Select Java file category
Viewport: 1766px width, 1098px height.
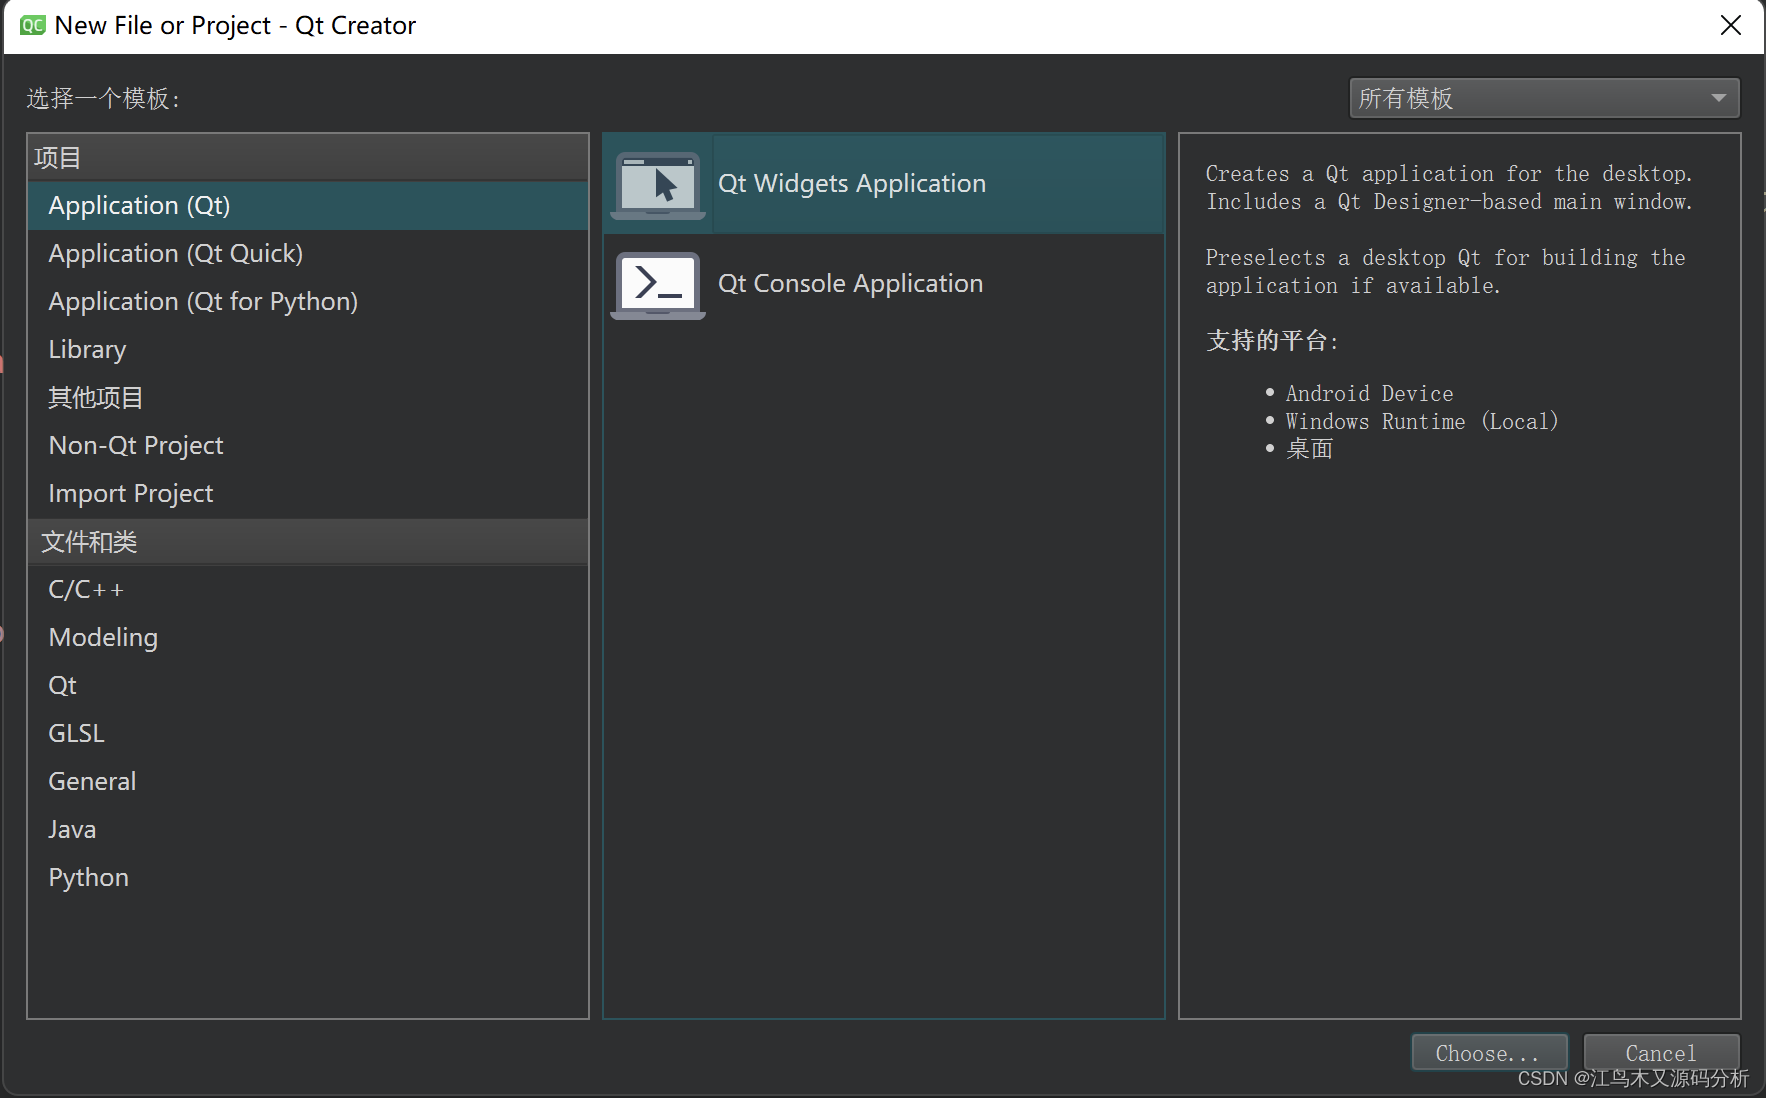(x=308, y=830)
